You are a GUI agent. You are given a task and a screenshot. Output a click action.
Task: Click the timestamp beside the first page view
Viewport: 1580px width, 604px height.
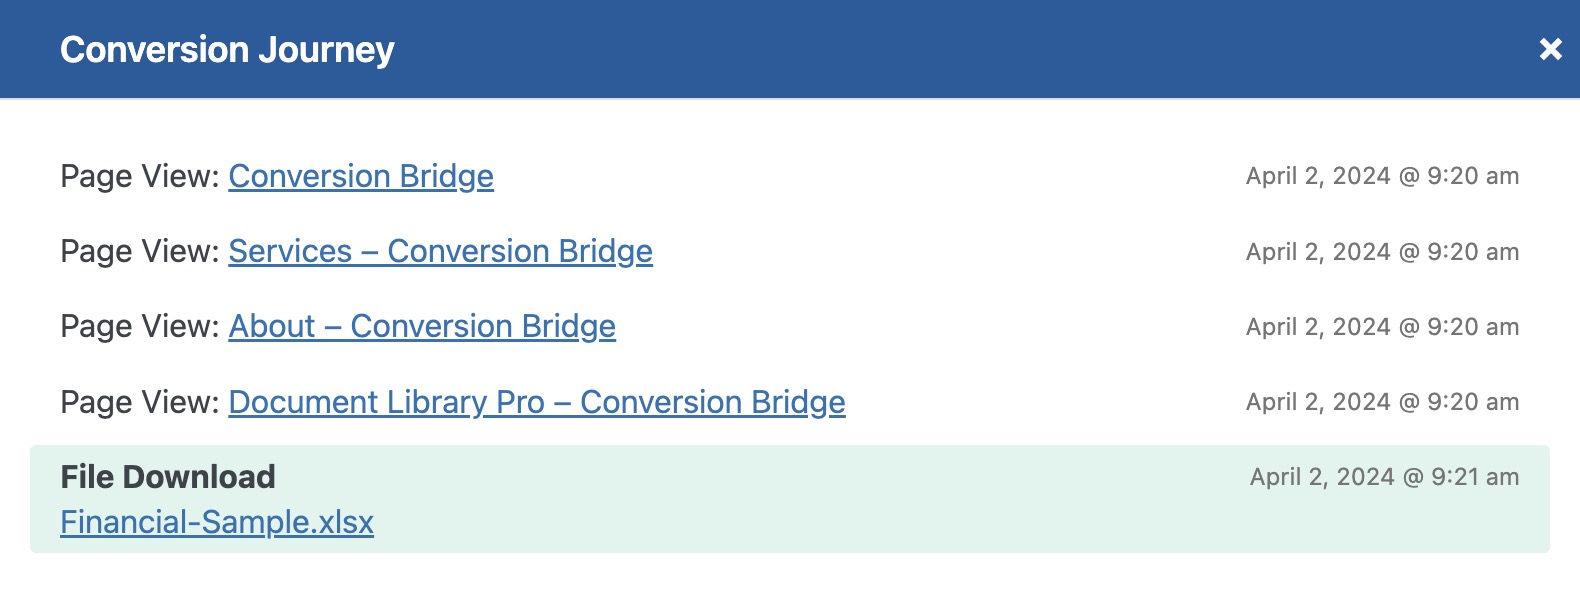pyautogui.click(x=1382, y=176)
